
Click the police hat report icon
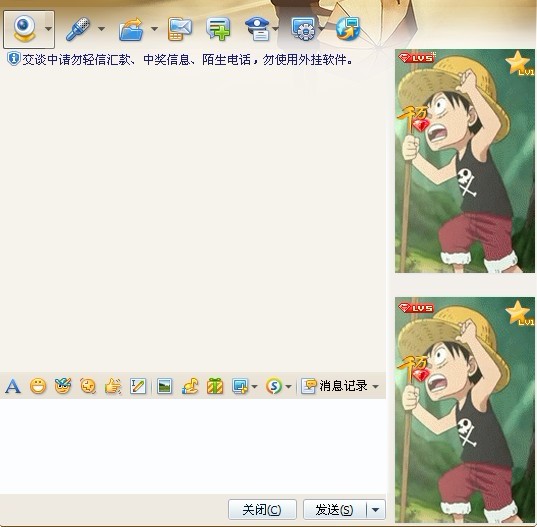258,29
